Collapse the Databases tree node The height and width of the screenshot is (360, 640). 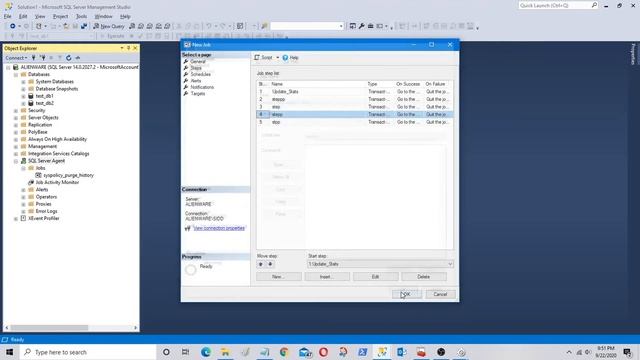coord(16,75)
